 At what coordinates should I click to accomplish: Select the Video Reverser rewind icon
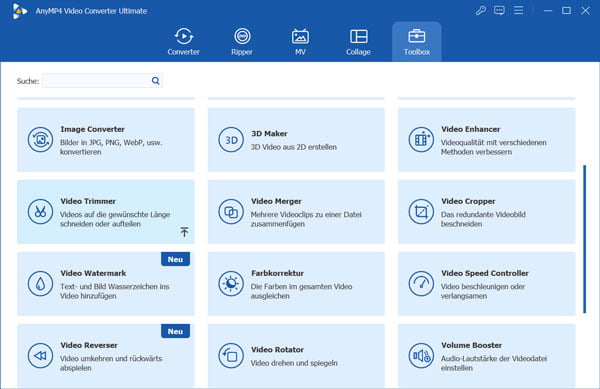tap(40, 355)
